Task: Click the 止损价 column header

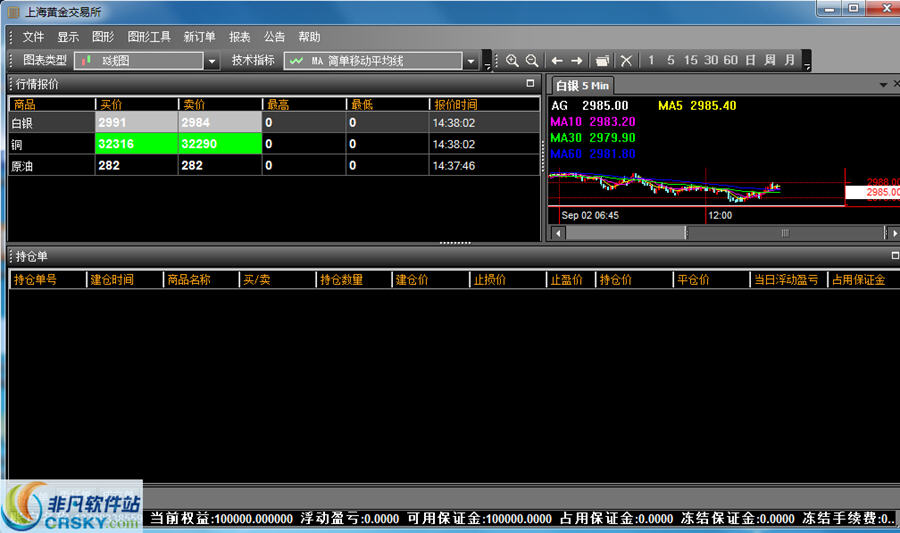Action: tap(507, 279)
